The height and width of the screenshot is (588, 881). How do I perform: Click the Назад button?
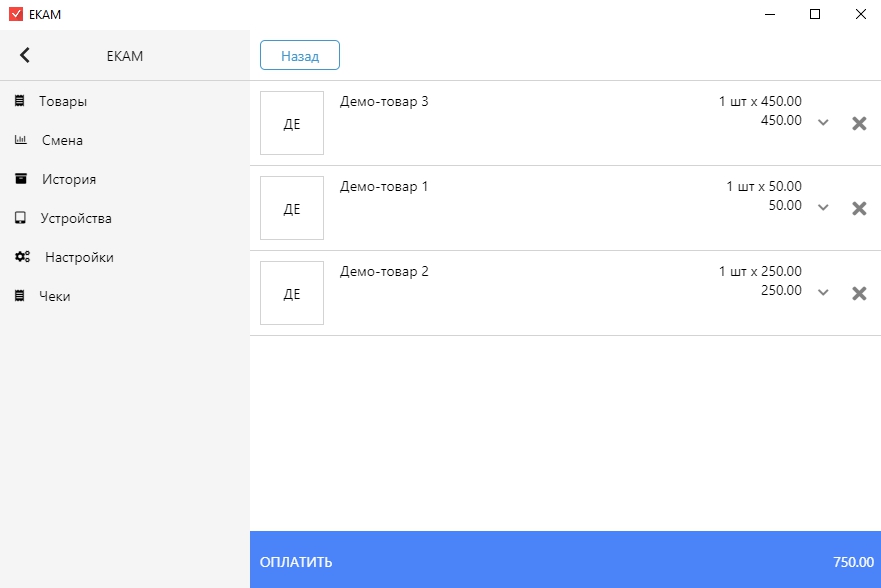pos(300,55)
